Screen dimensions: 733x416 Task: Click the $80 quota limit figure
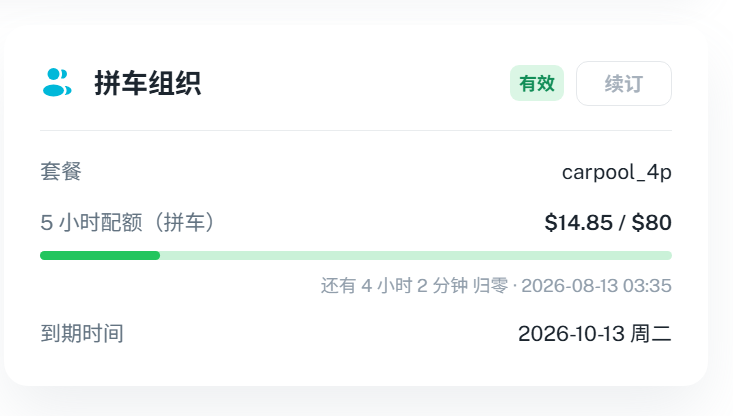click(x=652, y=222)
